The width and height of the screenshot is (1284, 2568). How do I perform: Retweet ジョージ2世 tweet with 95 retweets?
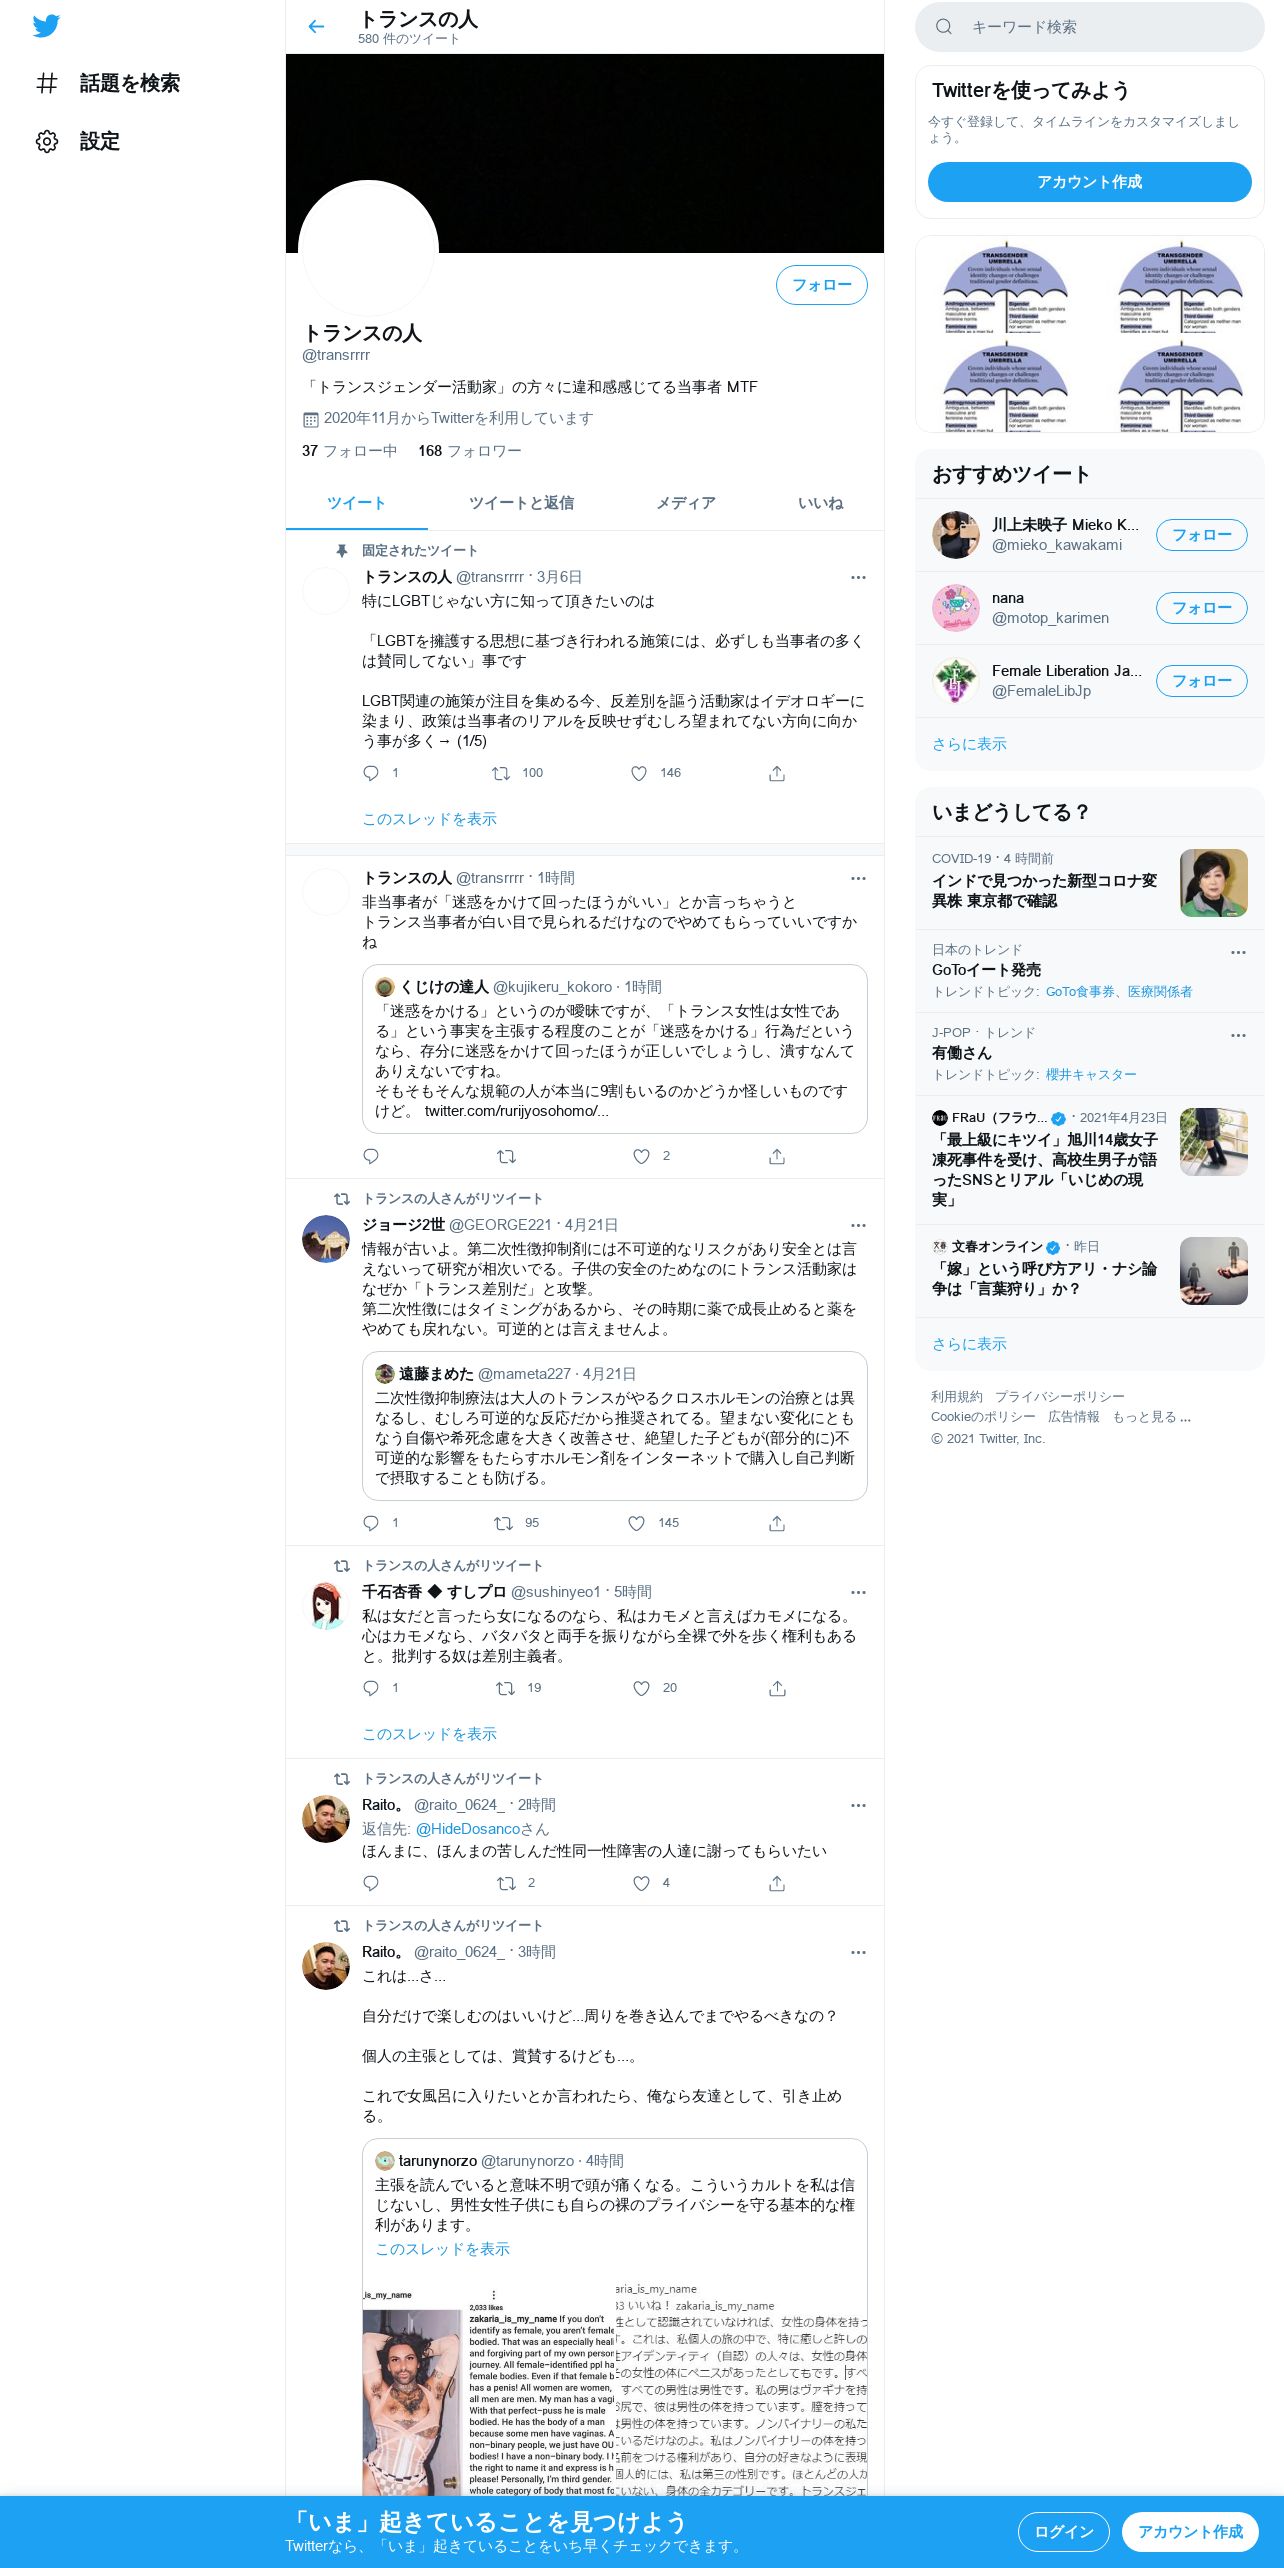point(504,1523)
